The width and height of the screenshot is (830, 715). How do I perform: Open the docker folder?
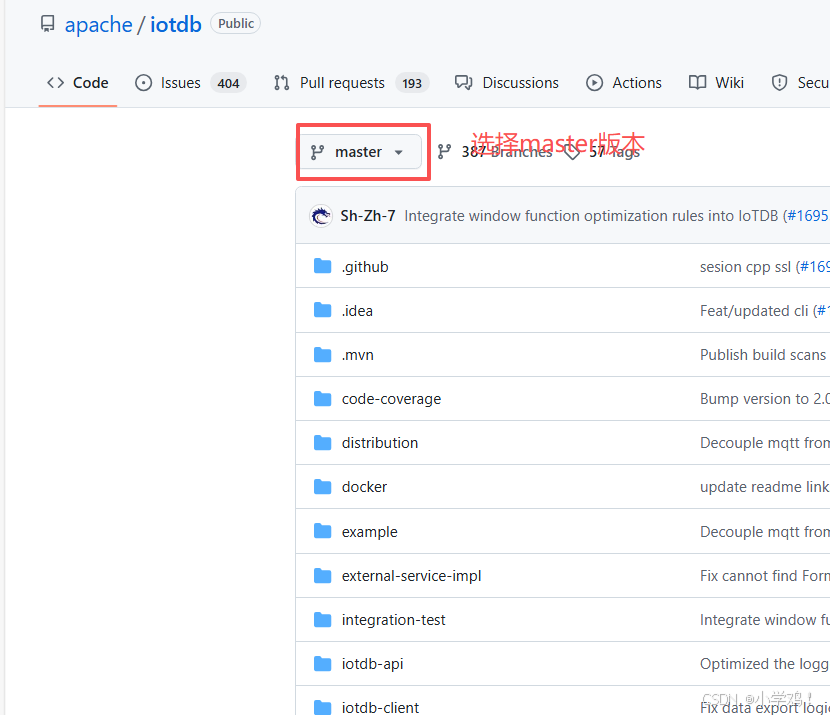(364, 486)
